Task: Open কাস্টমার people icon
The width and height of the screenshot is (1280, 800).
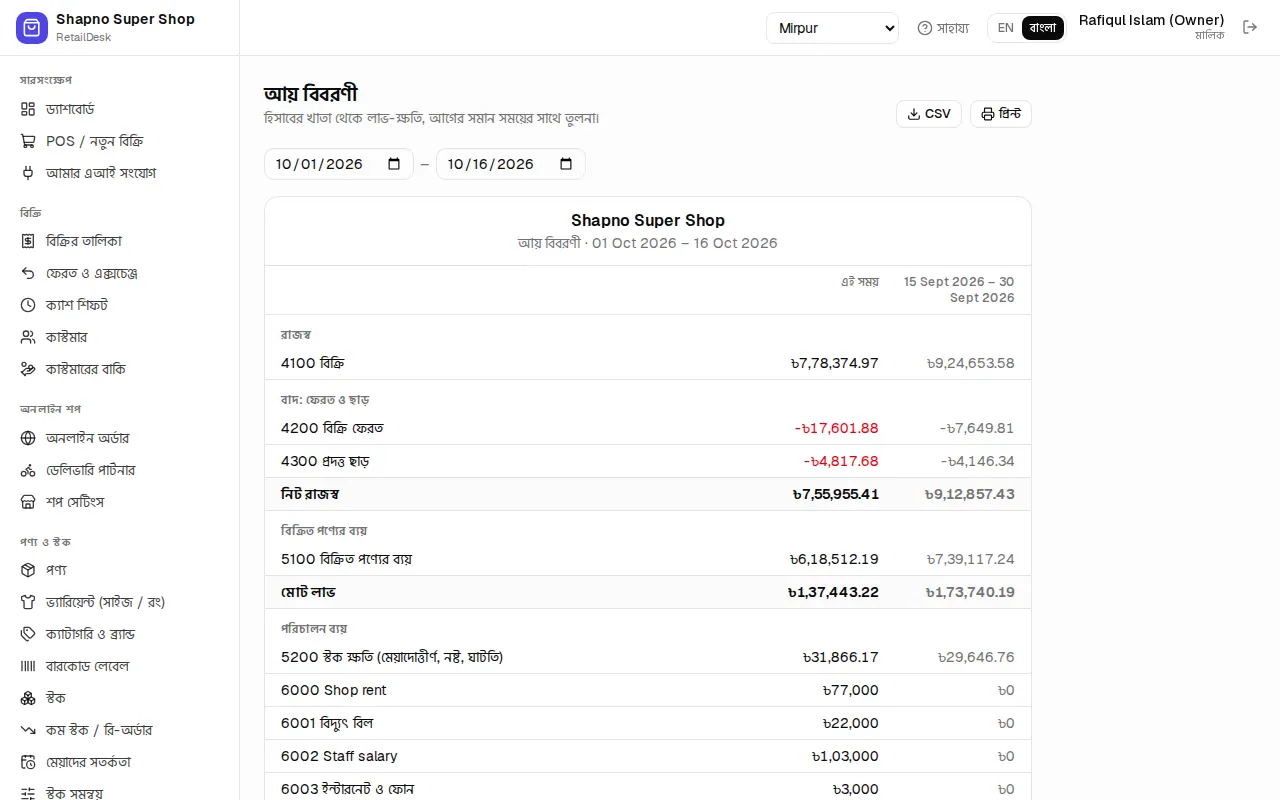Action: (28, 337)
